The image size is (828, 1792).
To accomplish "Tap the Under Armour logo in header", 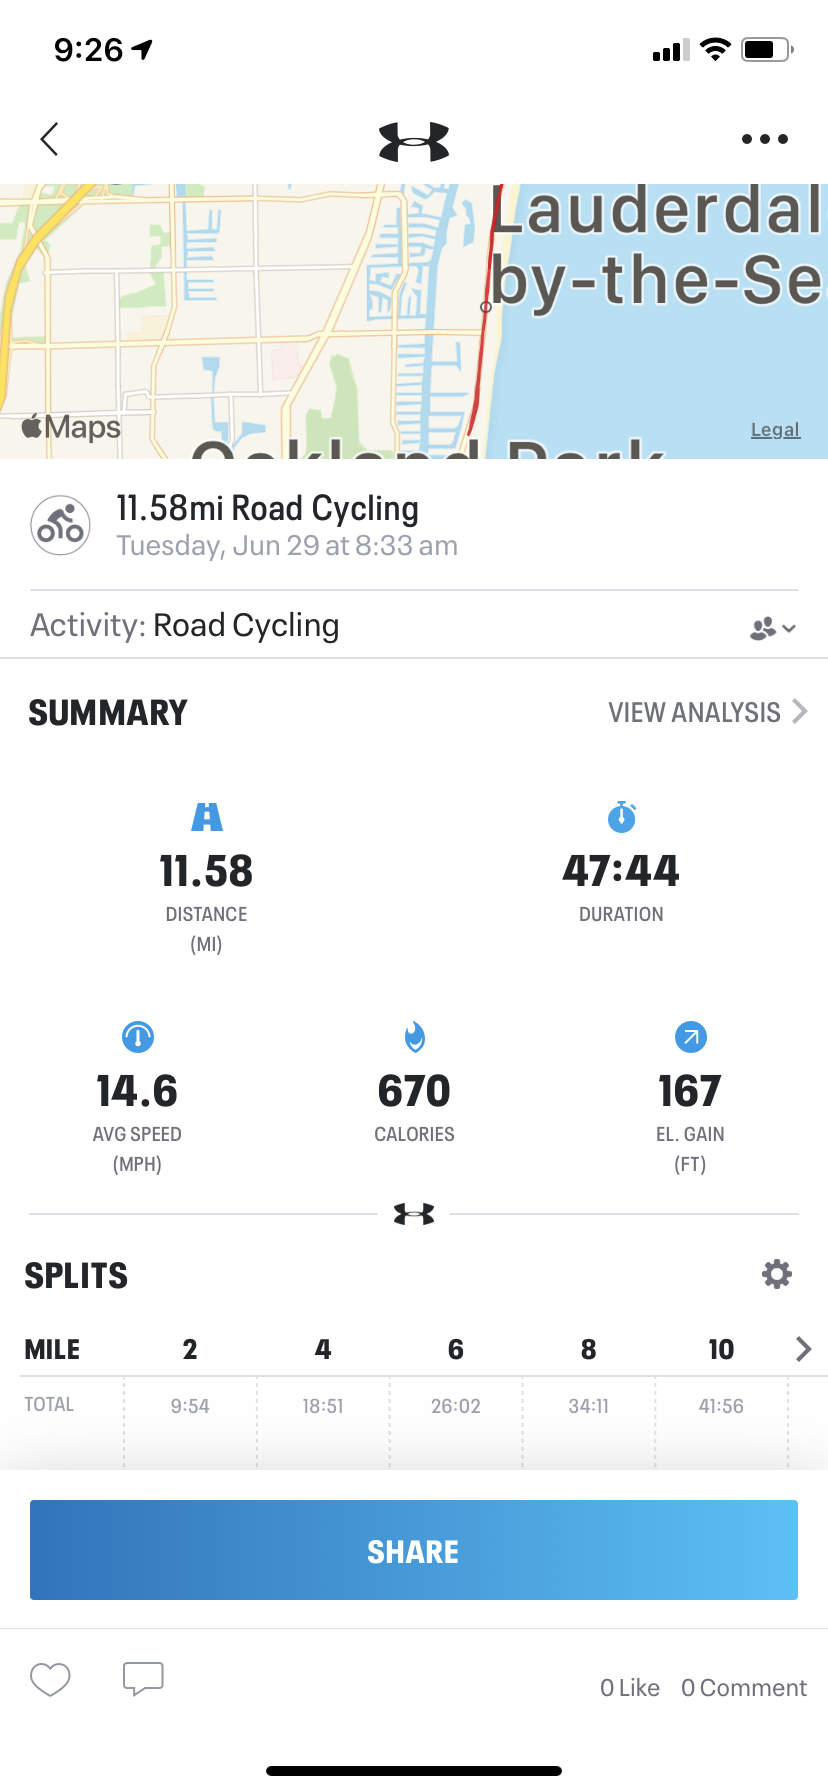I will click(x=414, y=141).
